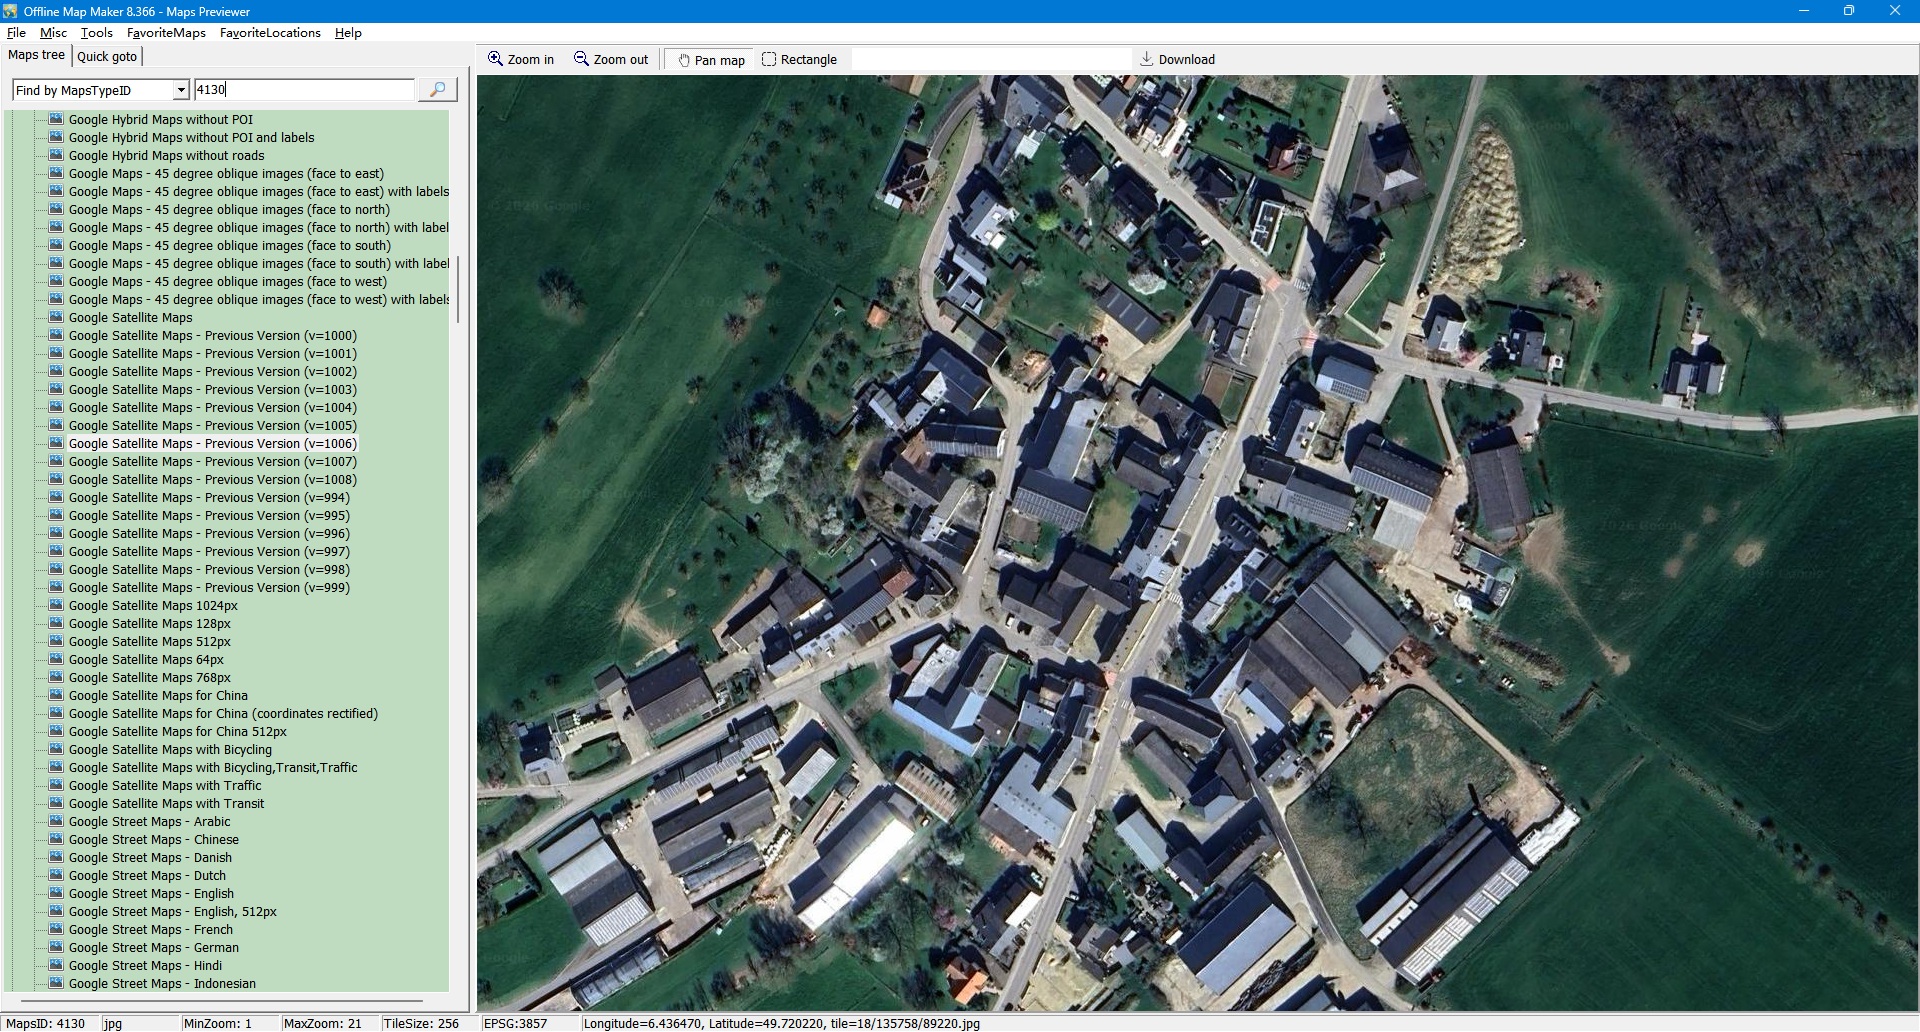Click the Google Street Maps - English icon
The image size is (1920, 1032).
click(56, 894)
